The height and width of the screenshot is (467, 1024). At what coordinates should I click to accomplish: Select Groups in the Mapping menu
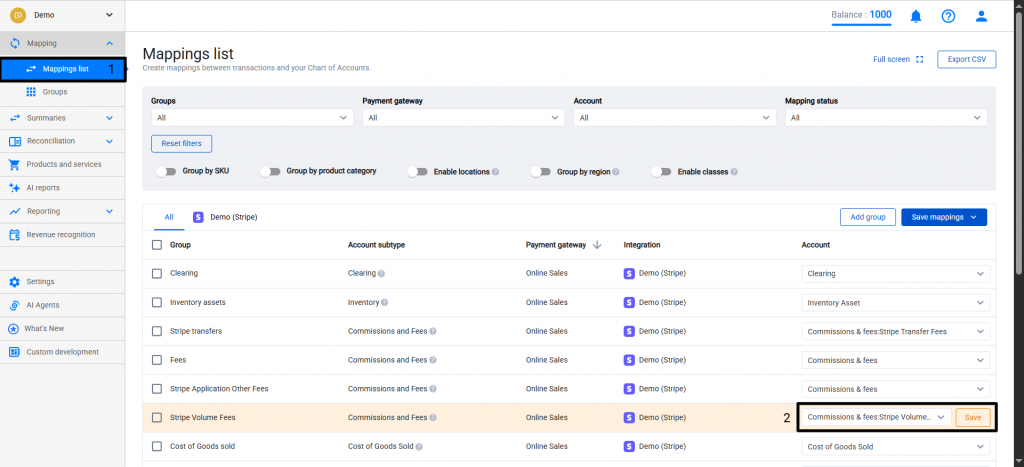[x=54, y=92]
